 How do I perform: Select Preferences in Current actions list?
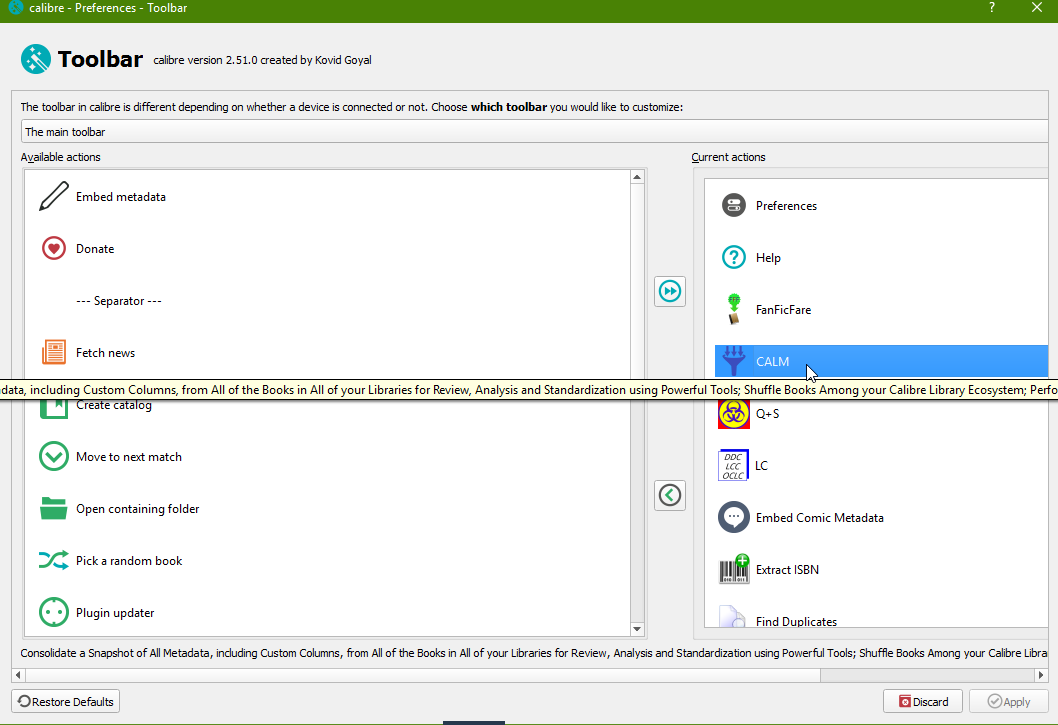point(881,205)
